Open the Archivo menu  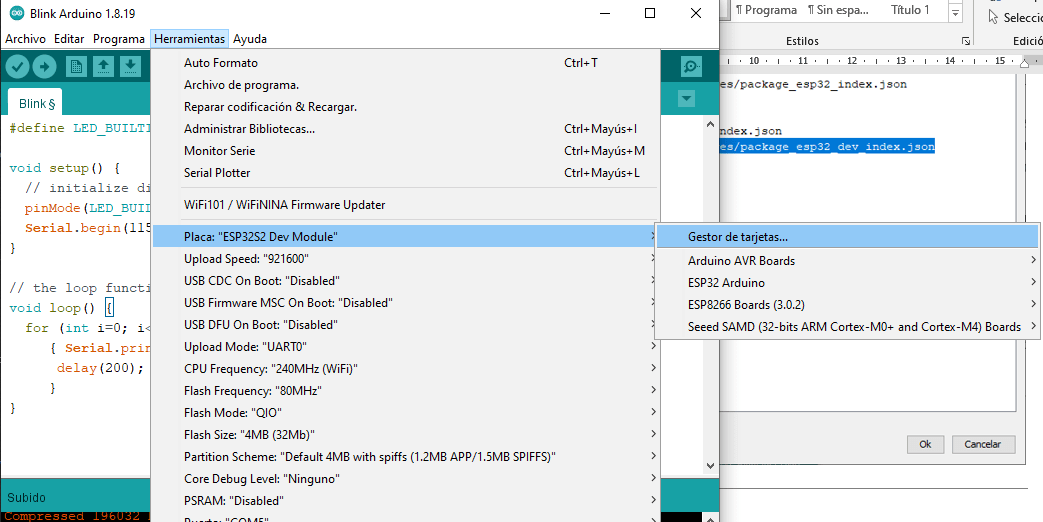coord(25,39)
